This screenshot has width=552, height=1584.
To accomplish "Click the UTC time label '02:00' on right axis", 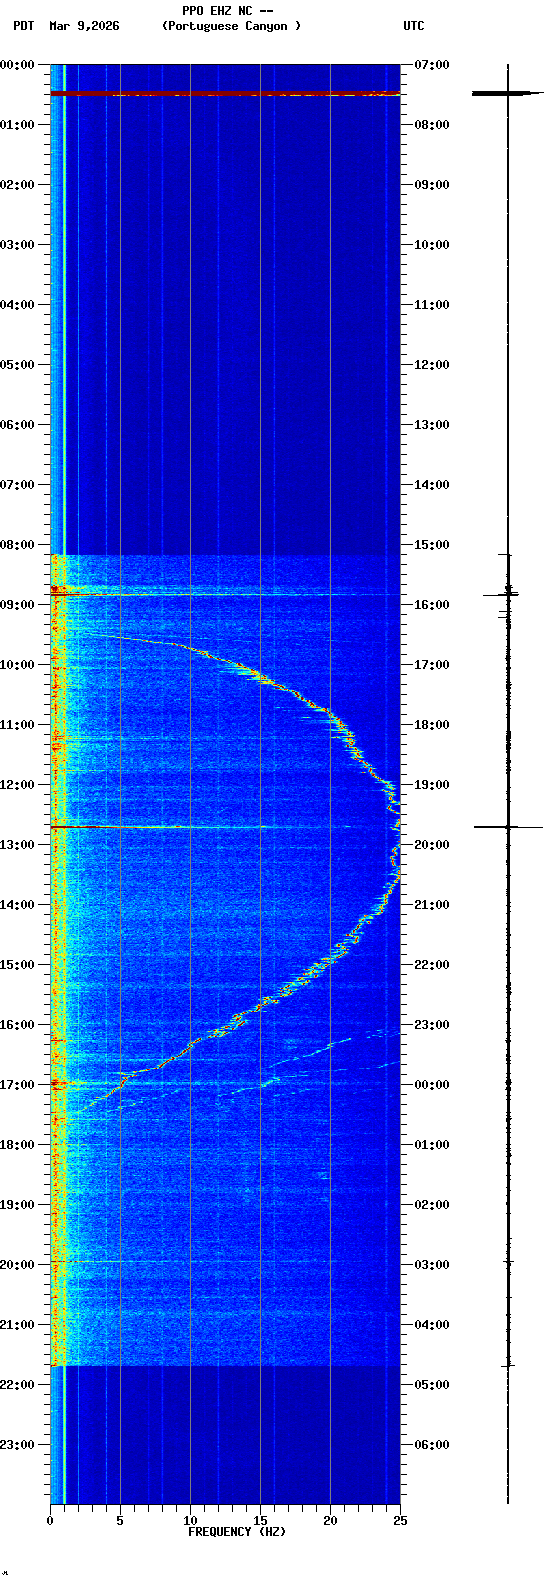I will (x=432, y=1205).
